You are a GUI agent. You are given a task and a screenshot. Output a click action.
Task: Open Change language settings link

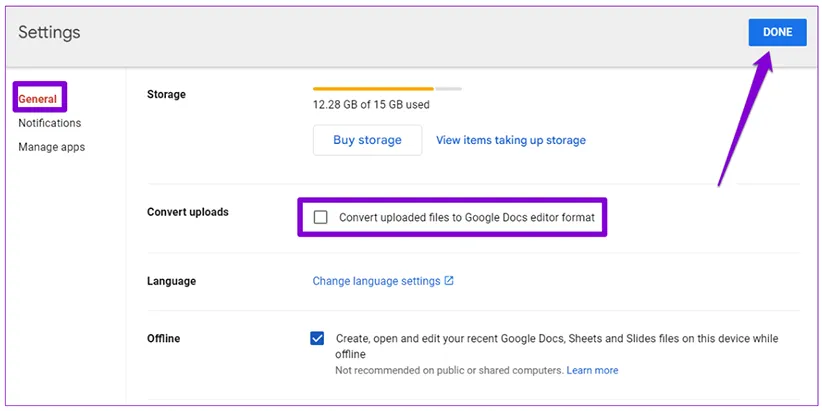(376, 281)
